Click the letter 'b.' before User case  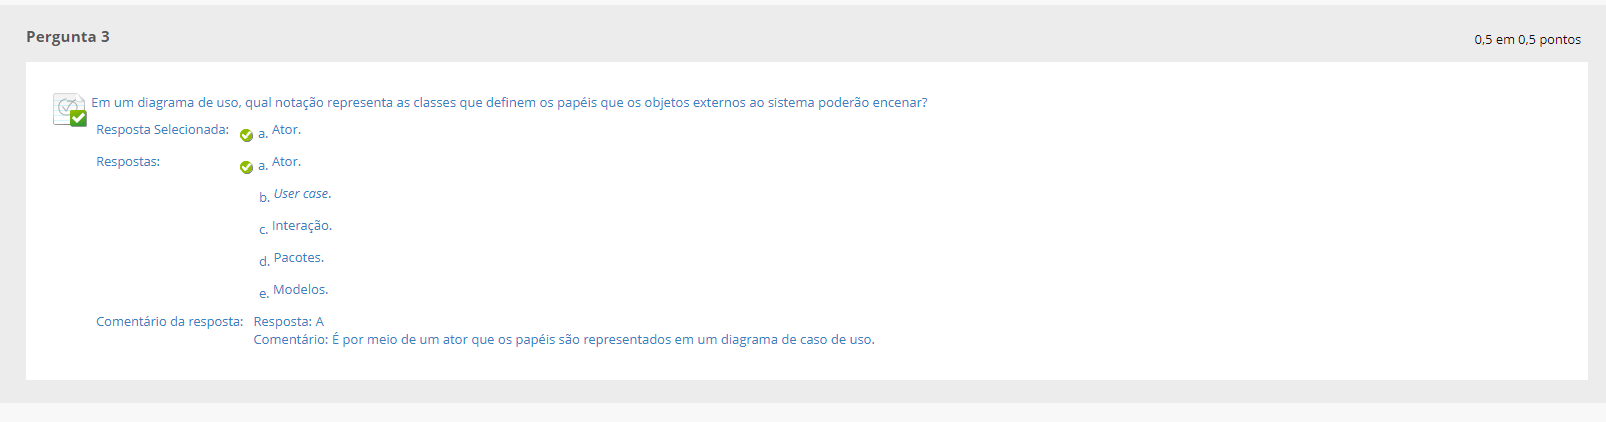coord(264,197)
